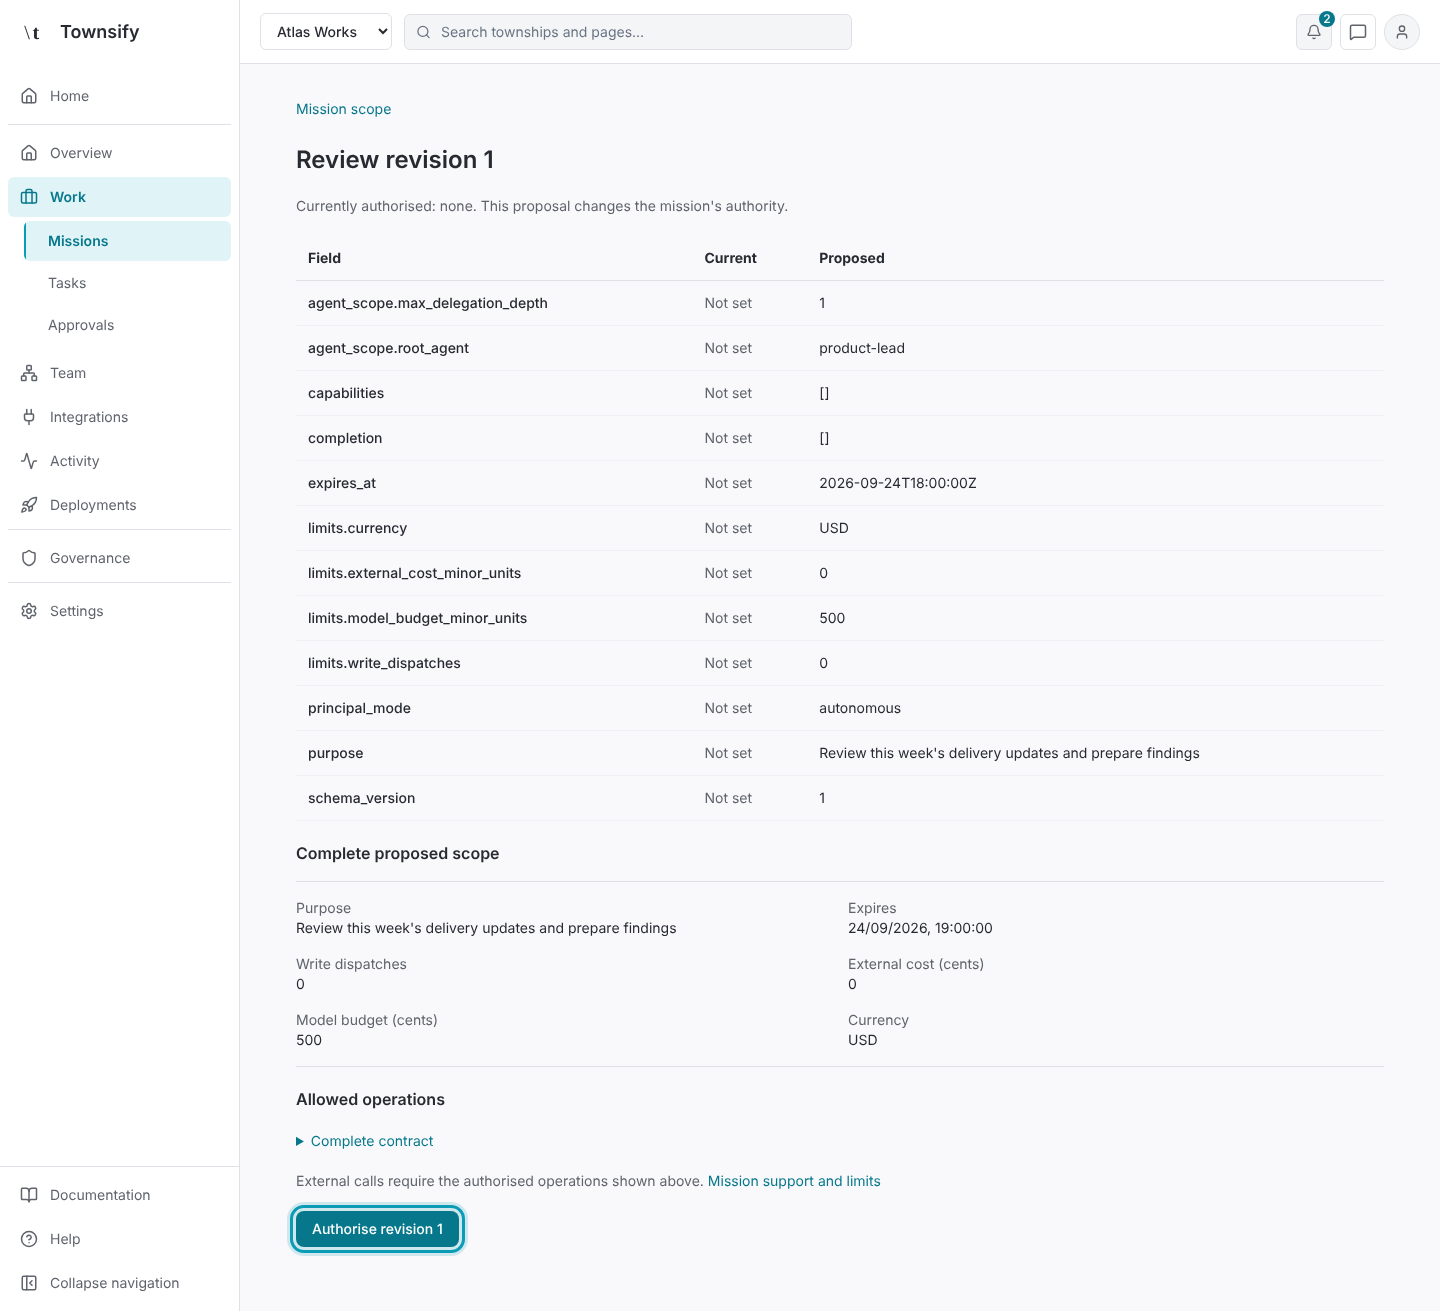This screenshot has height=1311, width=1440.
Task: Click the limits.currency proposed value USD
Action: click(x=834, y=528)
